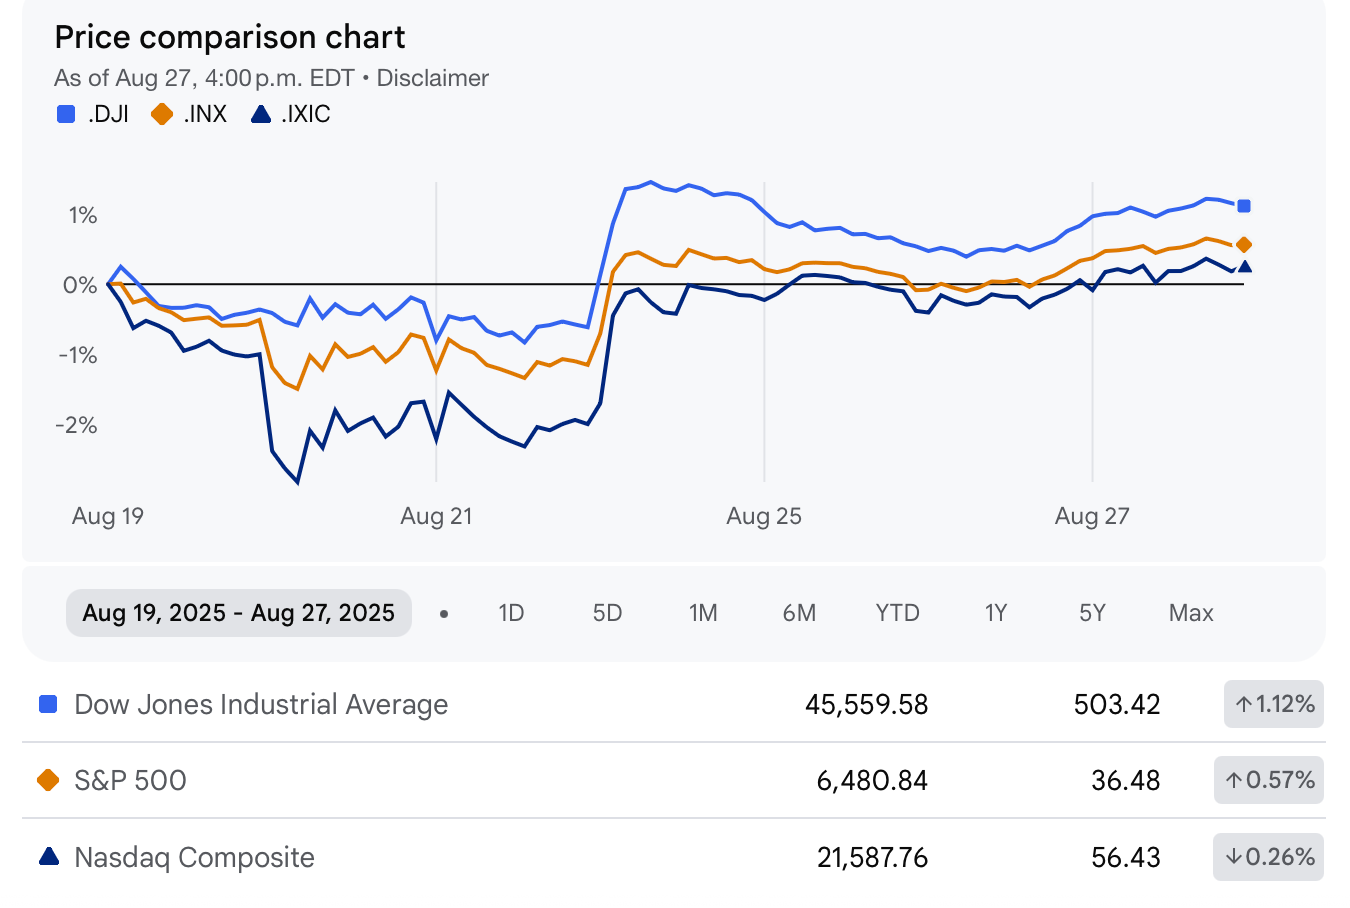The image size is (1350, 908).
Task: Click the Dow Jones endpoint marker on the chart
Action: [x=1243, y=206]
